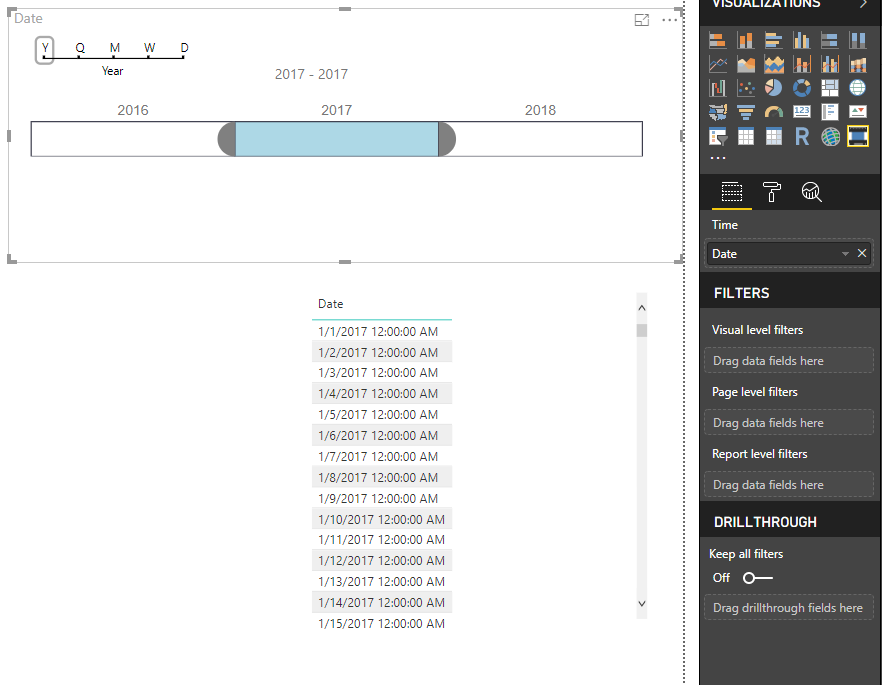Select the KPI visual
The width and height of the screenshot is (882, 685).
858,112
